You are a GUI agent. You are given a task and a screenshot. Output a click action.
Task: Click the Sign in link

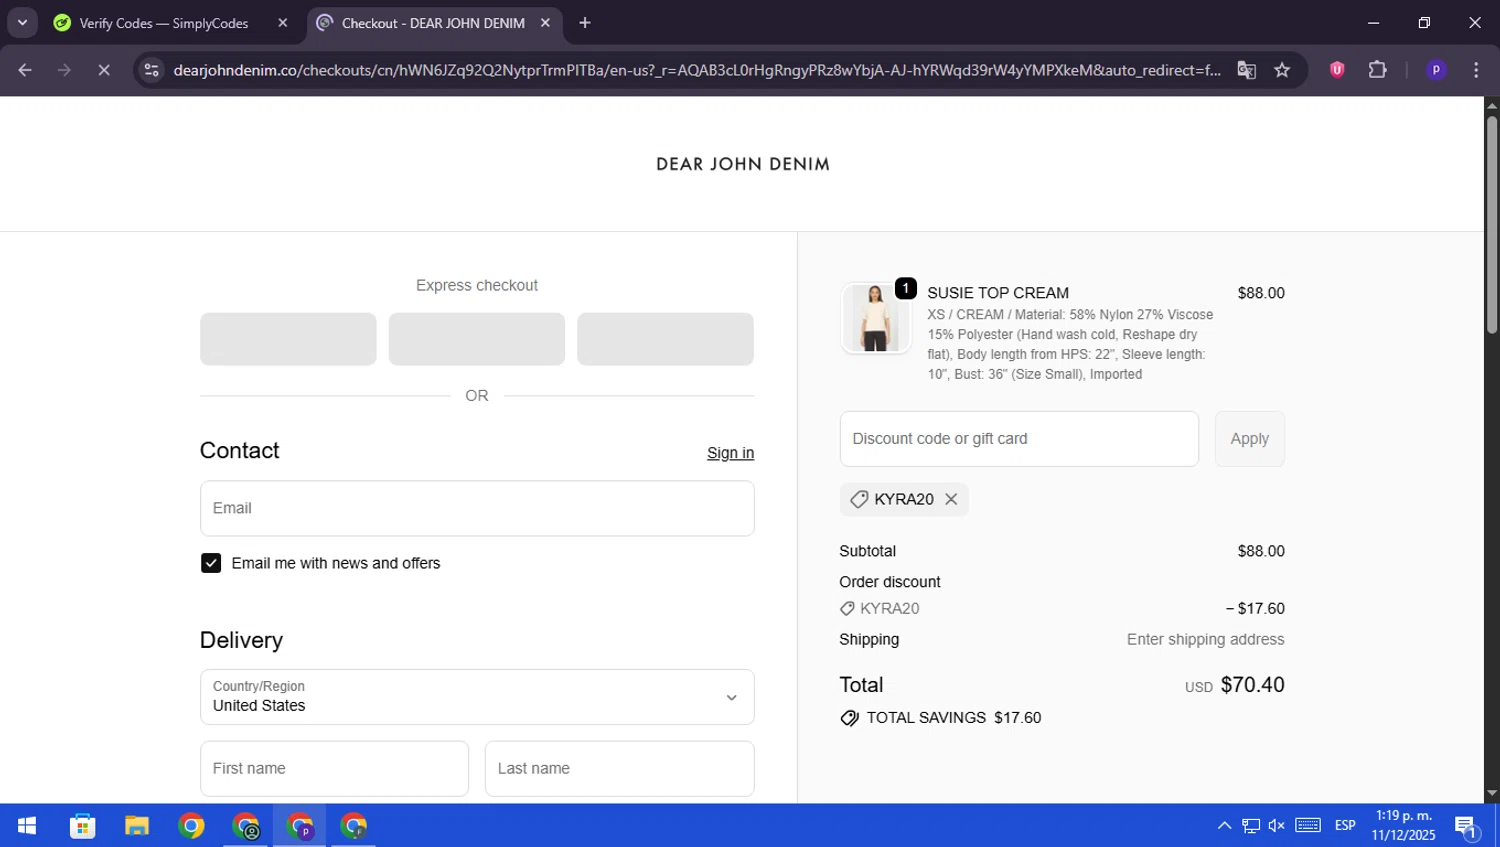[730, 453]
